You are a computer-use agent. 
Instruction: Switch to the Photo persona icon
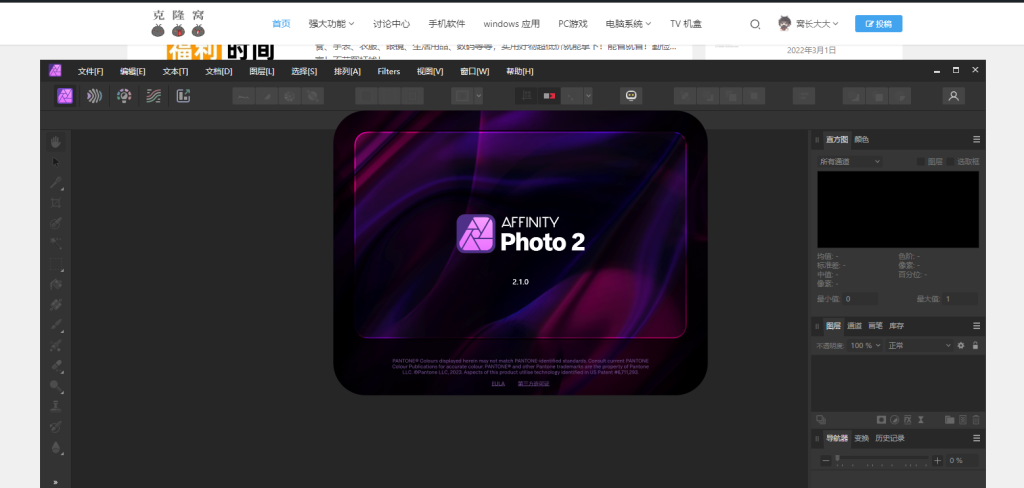pos(65,96)
